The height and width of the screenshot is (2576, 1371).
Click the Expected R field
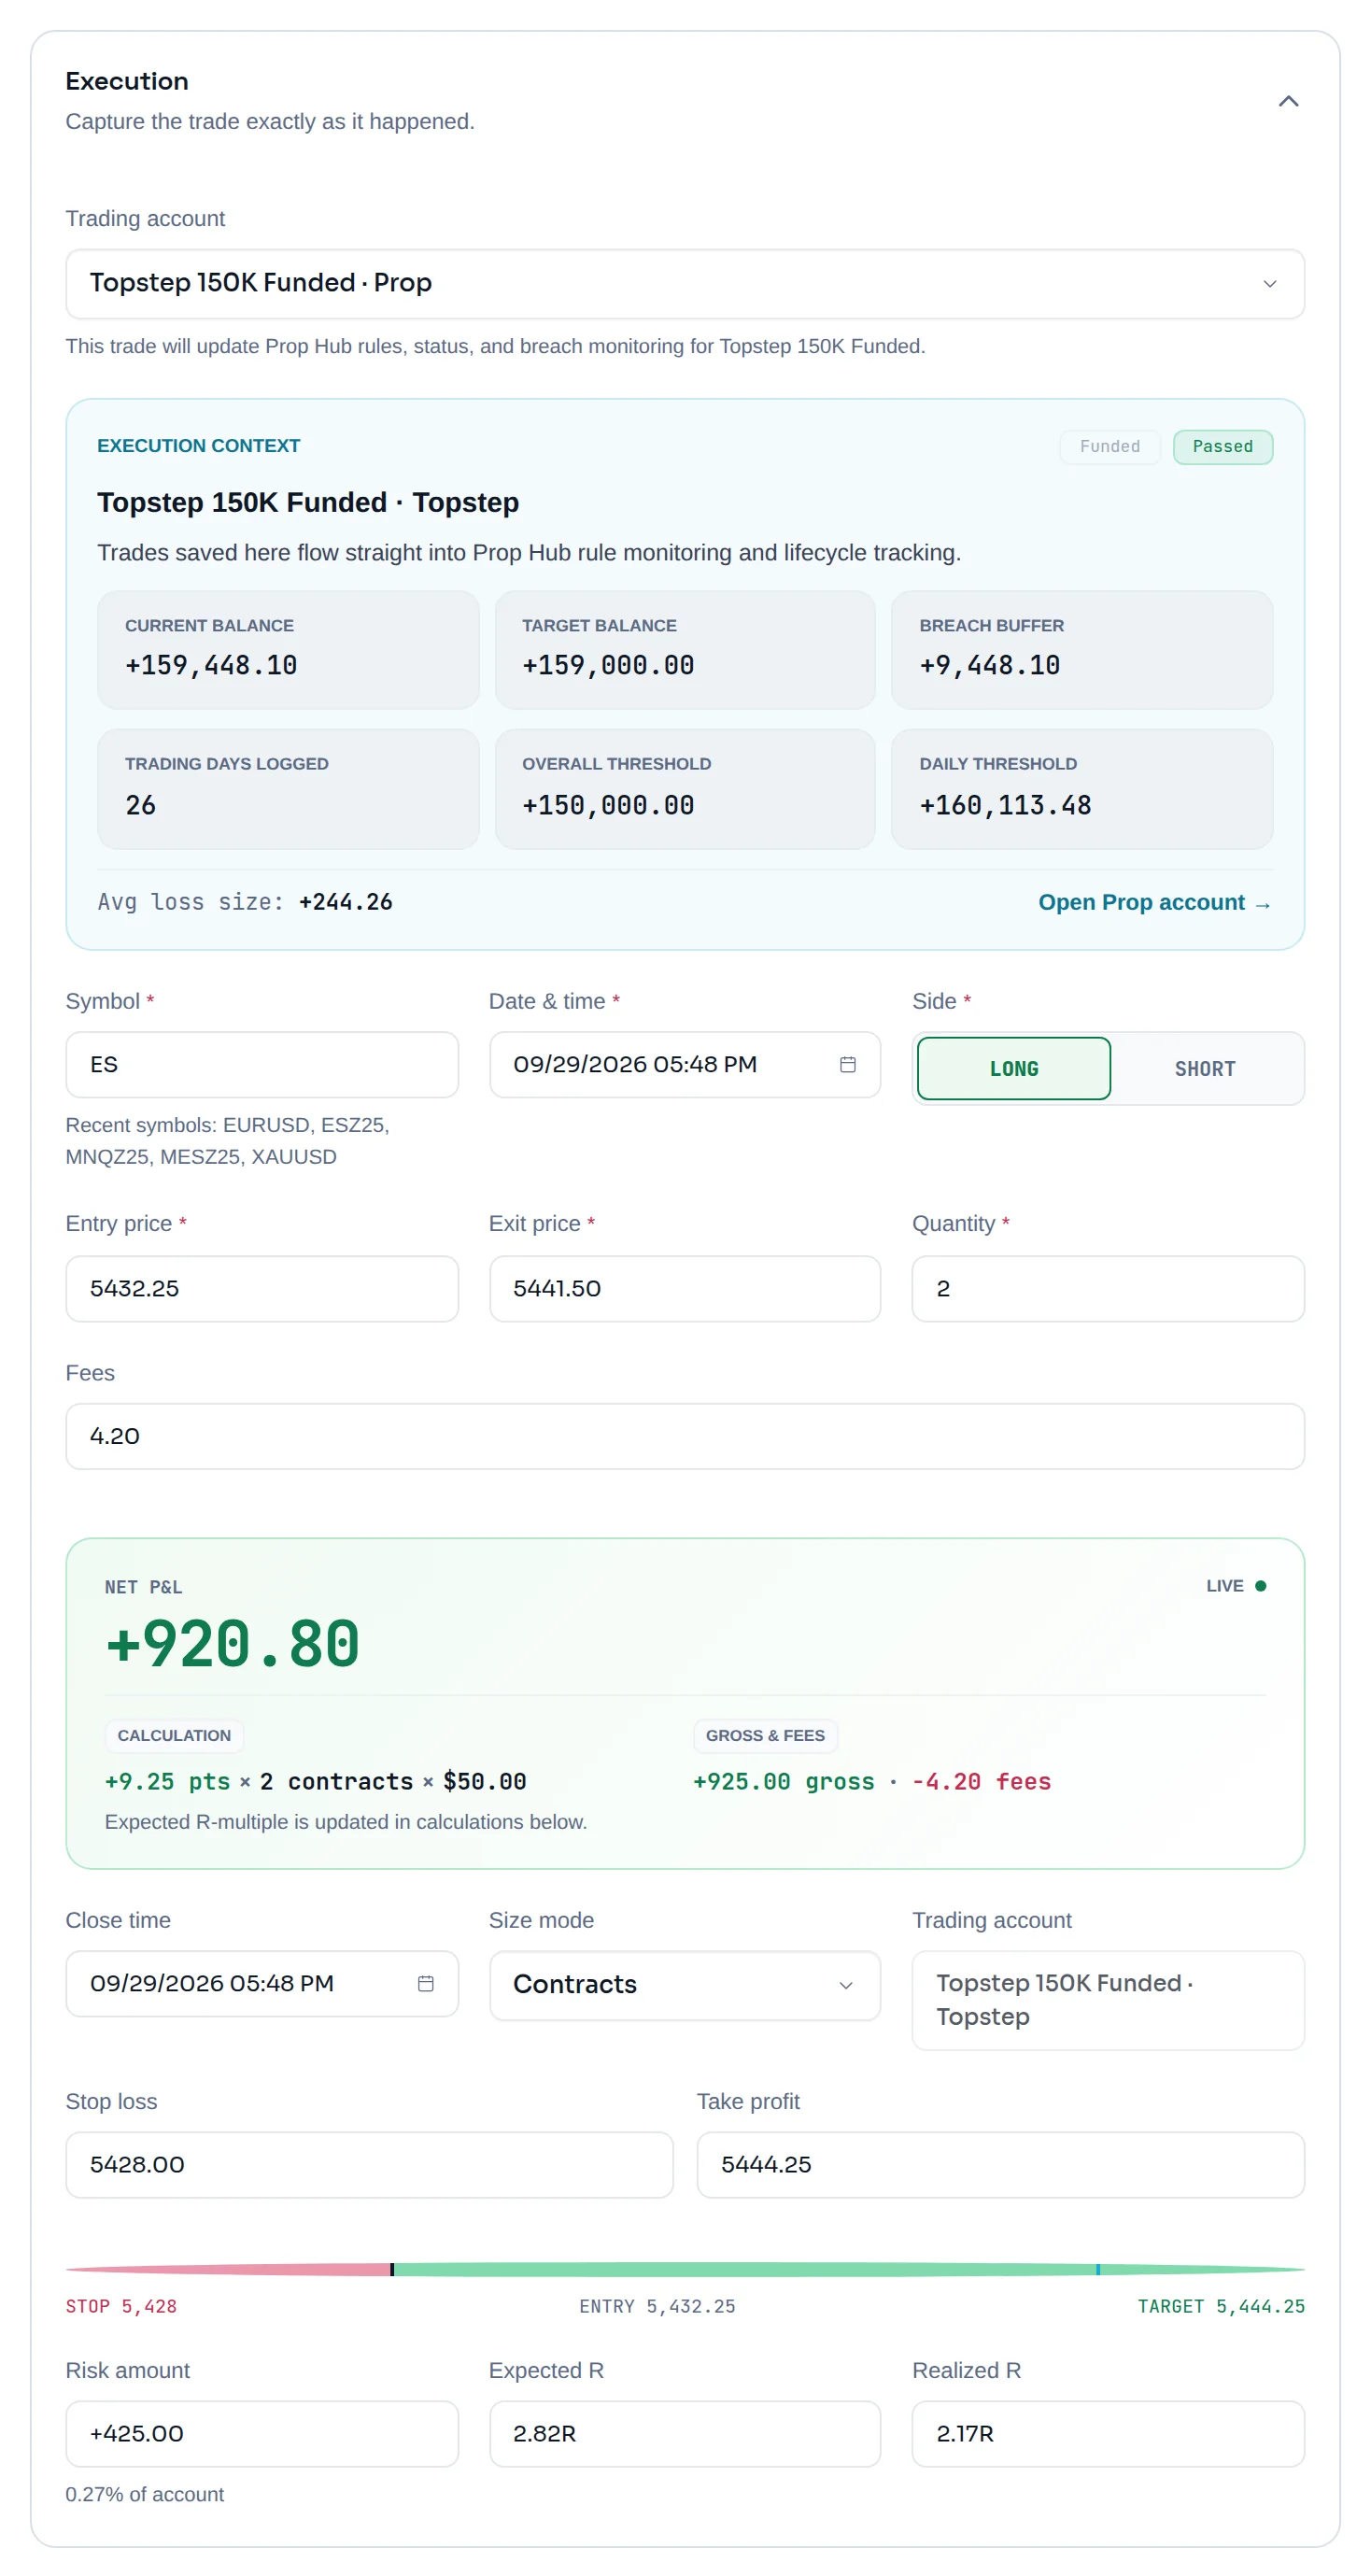(685, 2434)
